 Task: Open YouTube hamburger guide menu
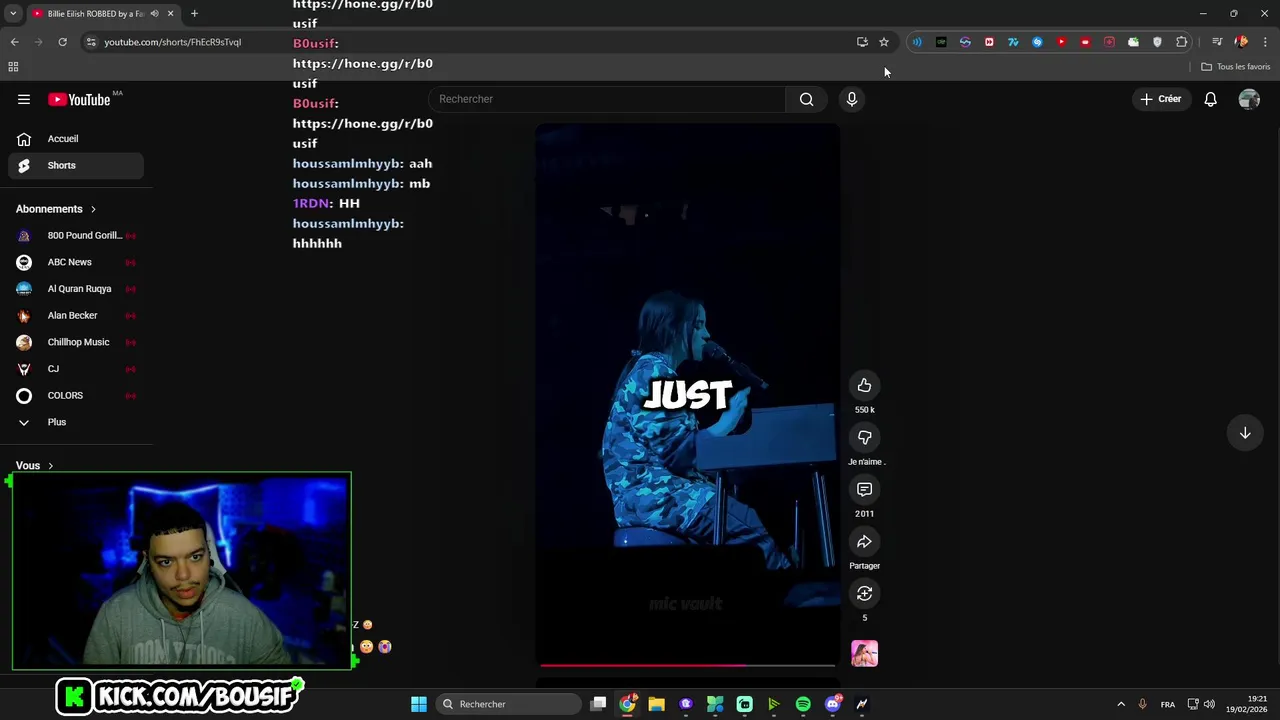pyautogui.click(x=24, y=99)
